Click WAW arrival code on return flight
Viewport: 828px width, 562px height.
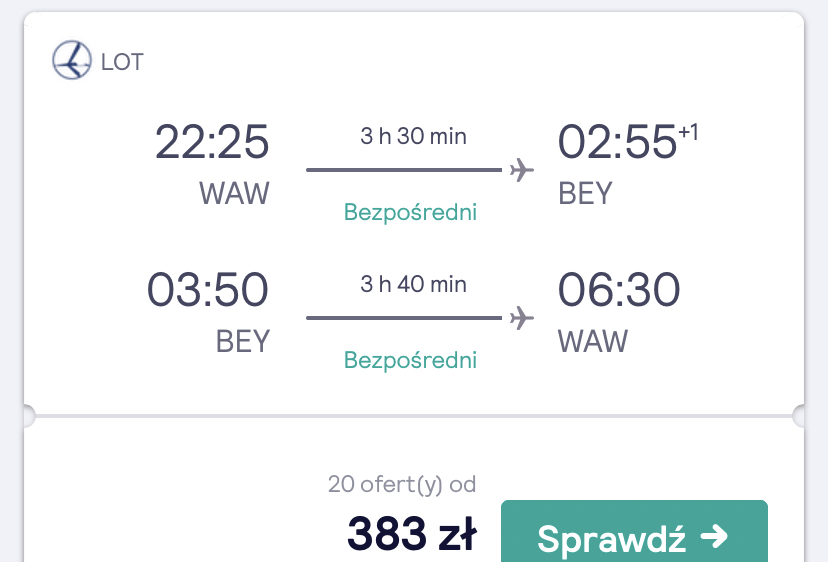593,341
